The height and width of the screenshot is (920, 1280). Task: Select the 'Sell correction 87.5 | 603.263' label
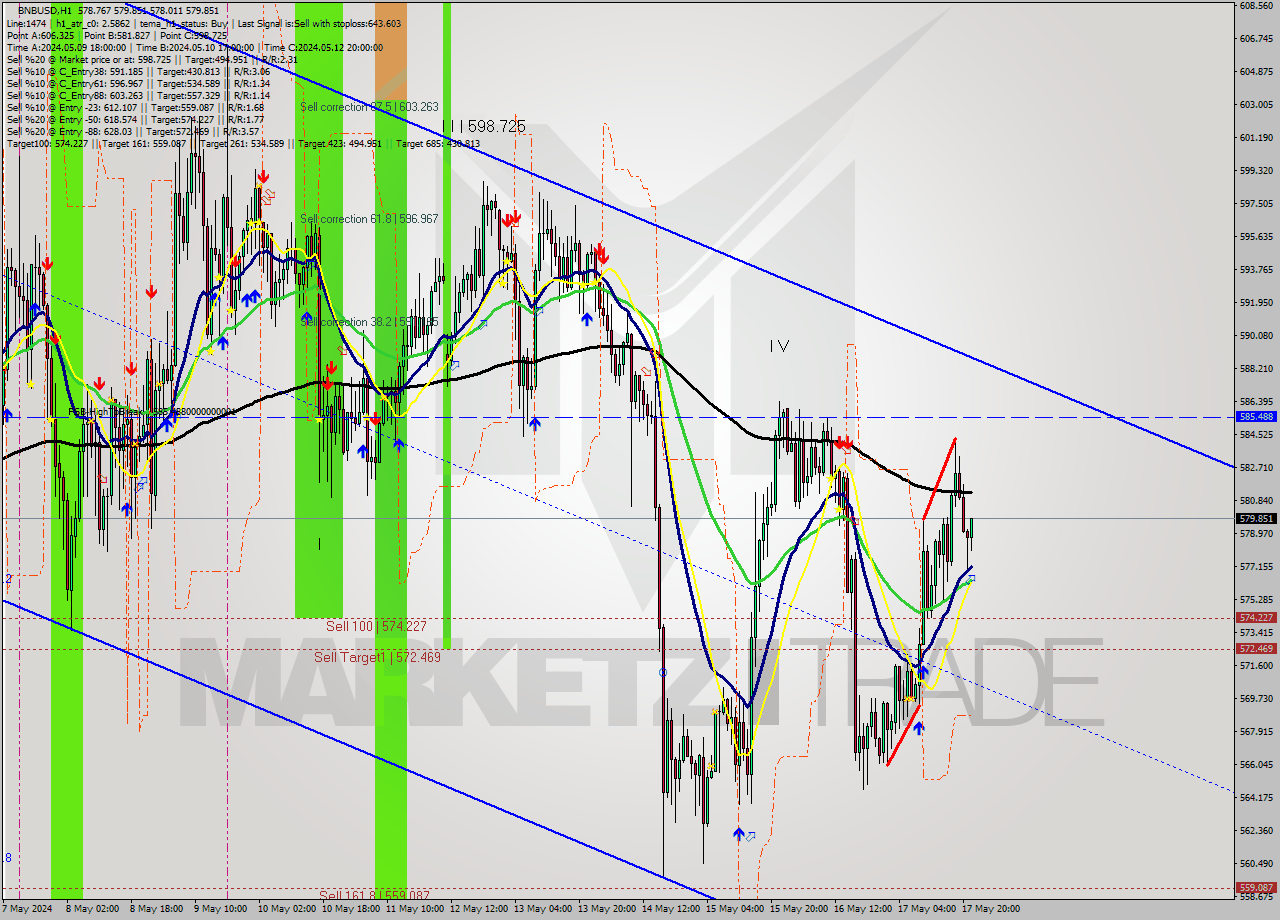click(x=369, y=107)
